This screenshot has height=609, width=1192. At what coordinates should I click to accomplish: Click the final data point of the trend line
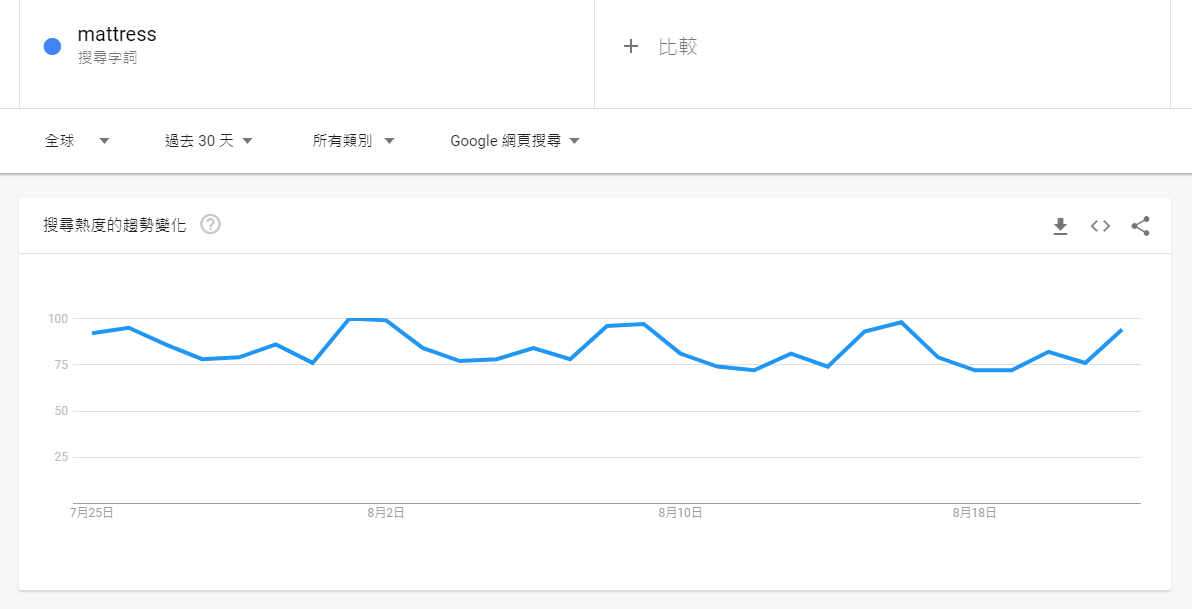1121,330
